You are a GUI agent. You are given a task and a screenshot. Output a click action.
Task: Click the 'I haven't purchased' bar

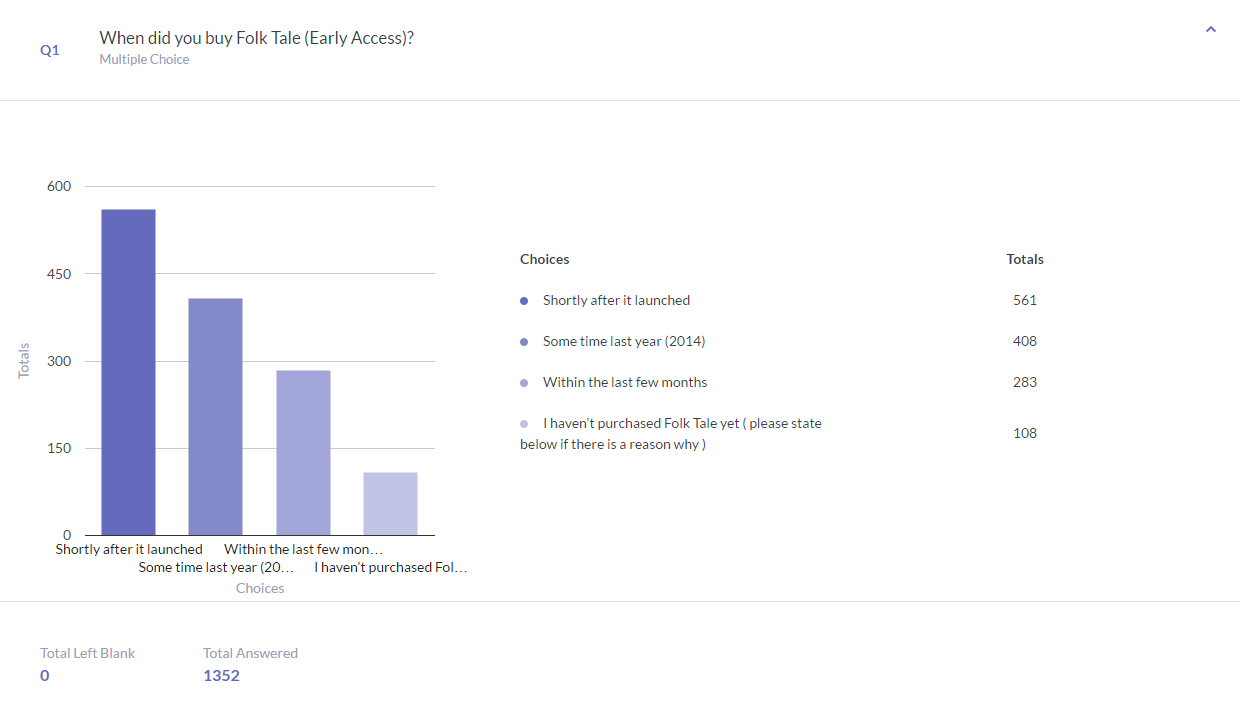[391, 504]
